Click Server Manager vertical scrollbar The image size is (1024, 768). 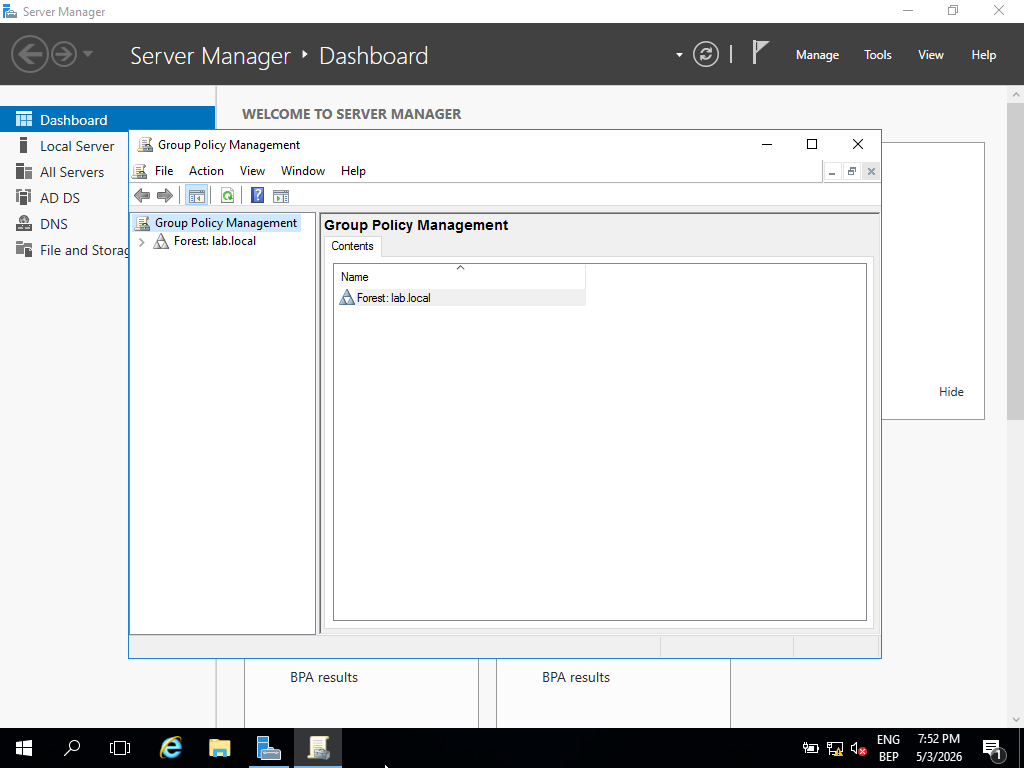click(1016, 261)
